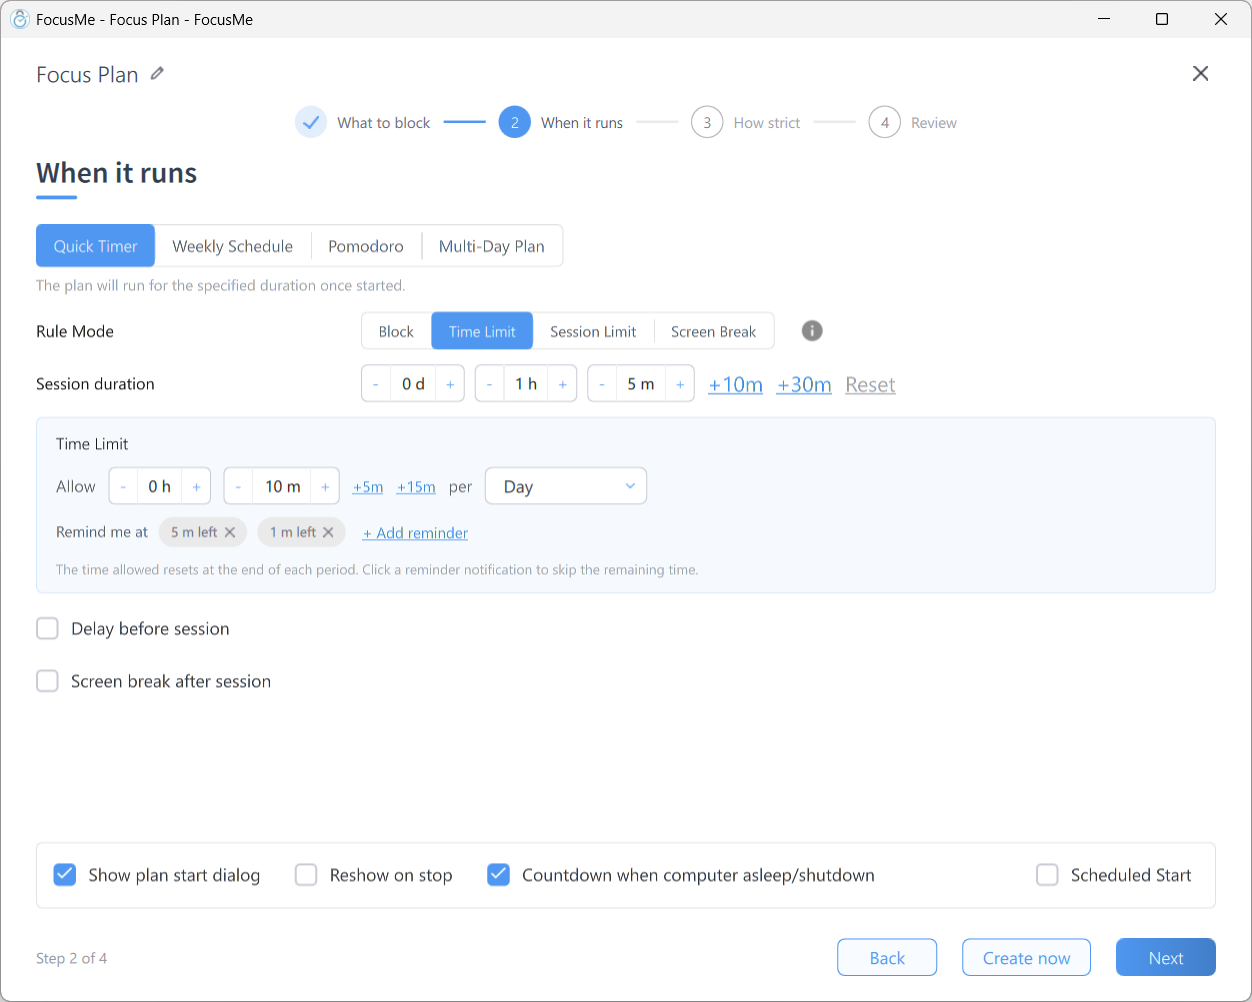Remove the "1 m left" reminder chip
1252x1002 pixels.
coord(328,532)
